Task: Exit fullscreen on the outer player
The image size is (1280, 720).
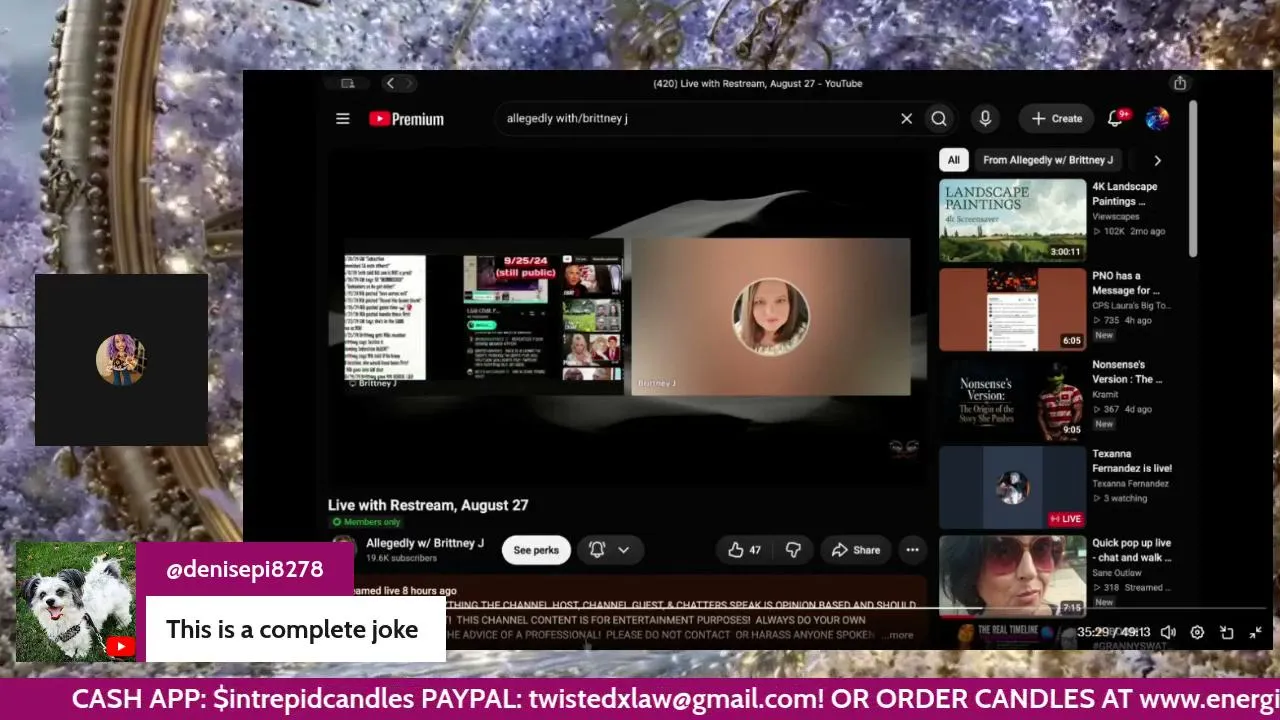Action: coord(1256,632)
